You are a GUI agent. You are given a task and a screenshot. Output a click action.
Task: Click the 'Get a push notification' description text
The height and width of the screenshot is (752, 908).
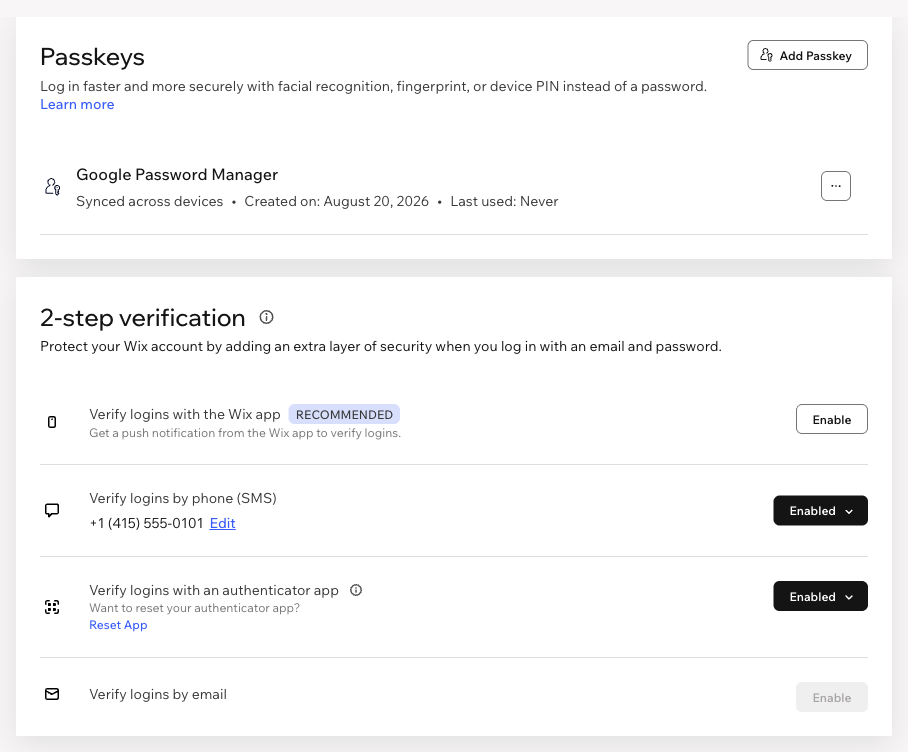click(245, 433)
